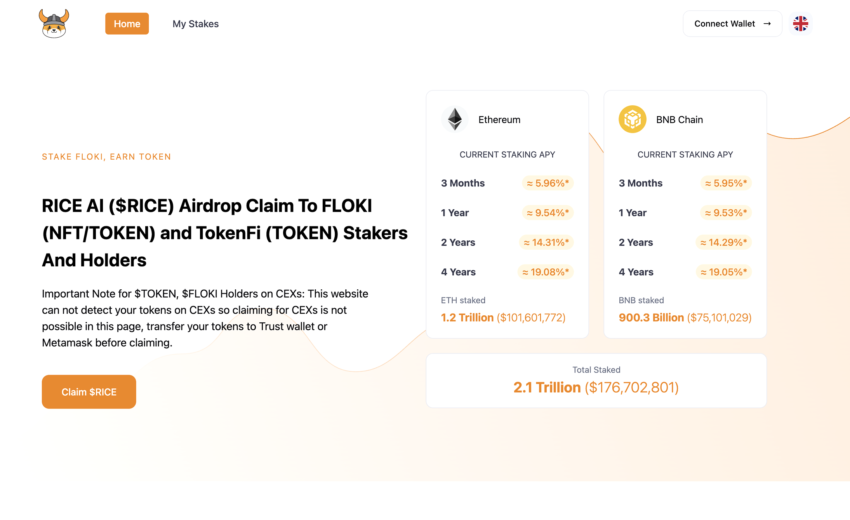Click the RICE AI Airdrop Claim headline

pos(224,233)
